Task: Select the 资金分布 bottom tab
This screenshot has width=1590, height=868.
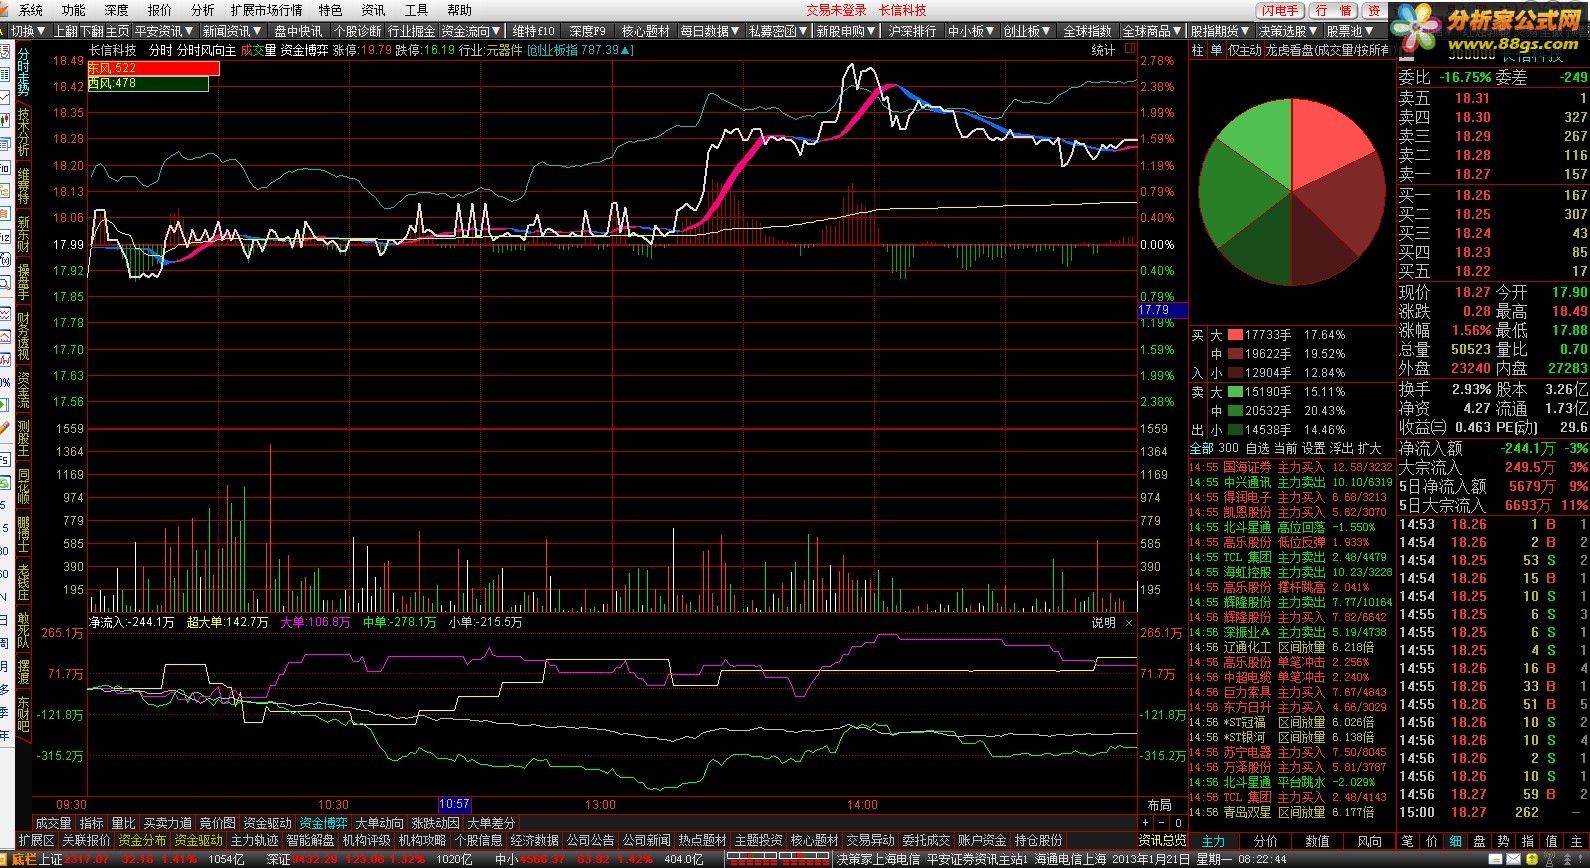Action: coord(142,841)
